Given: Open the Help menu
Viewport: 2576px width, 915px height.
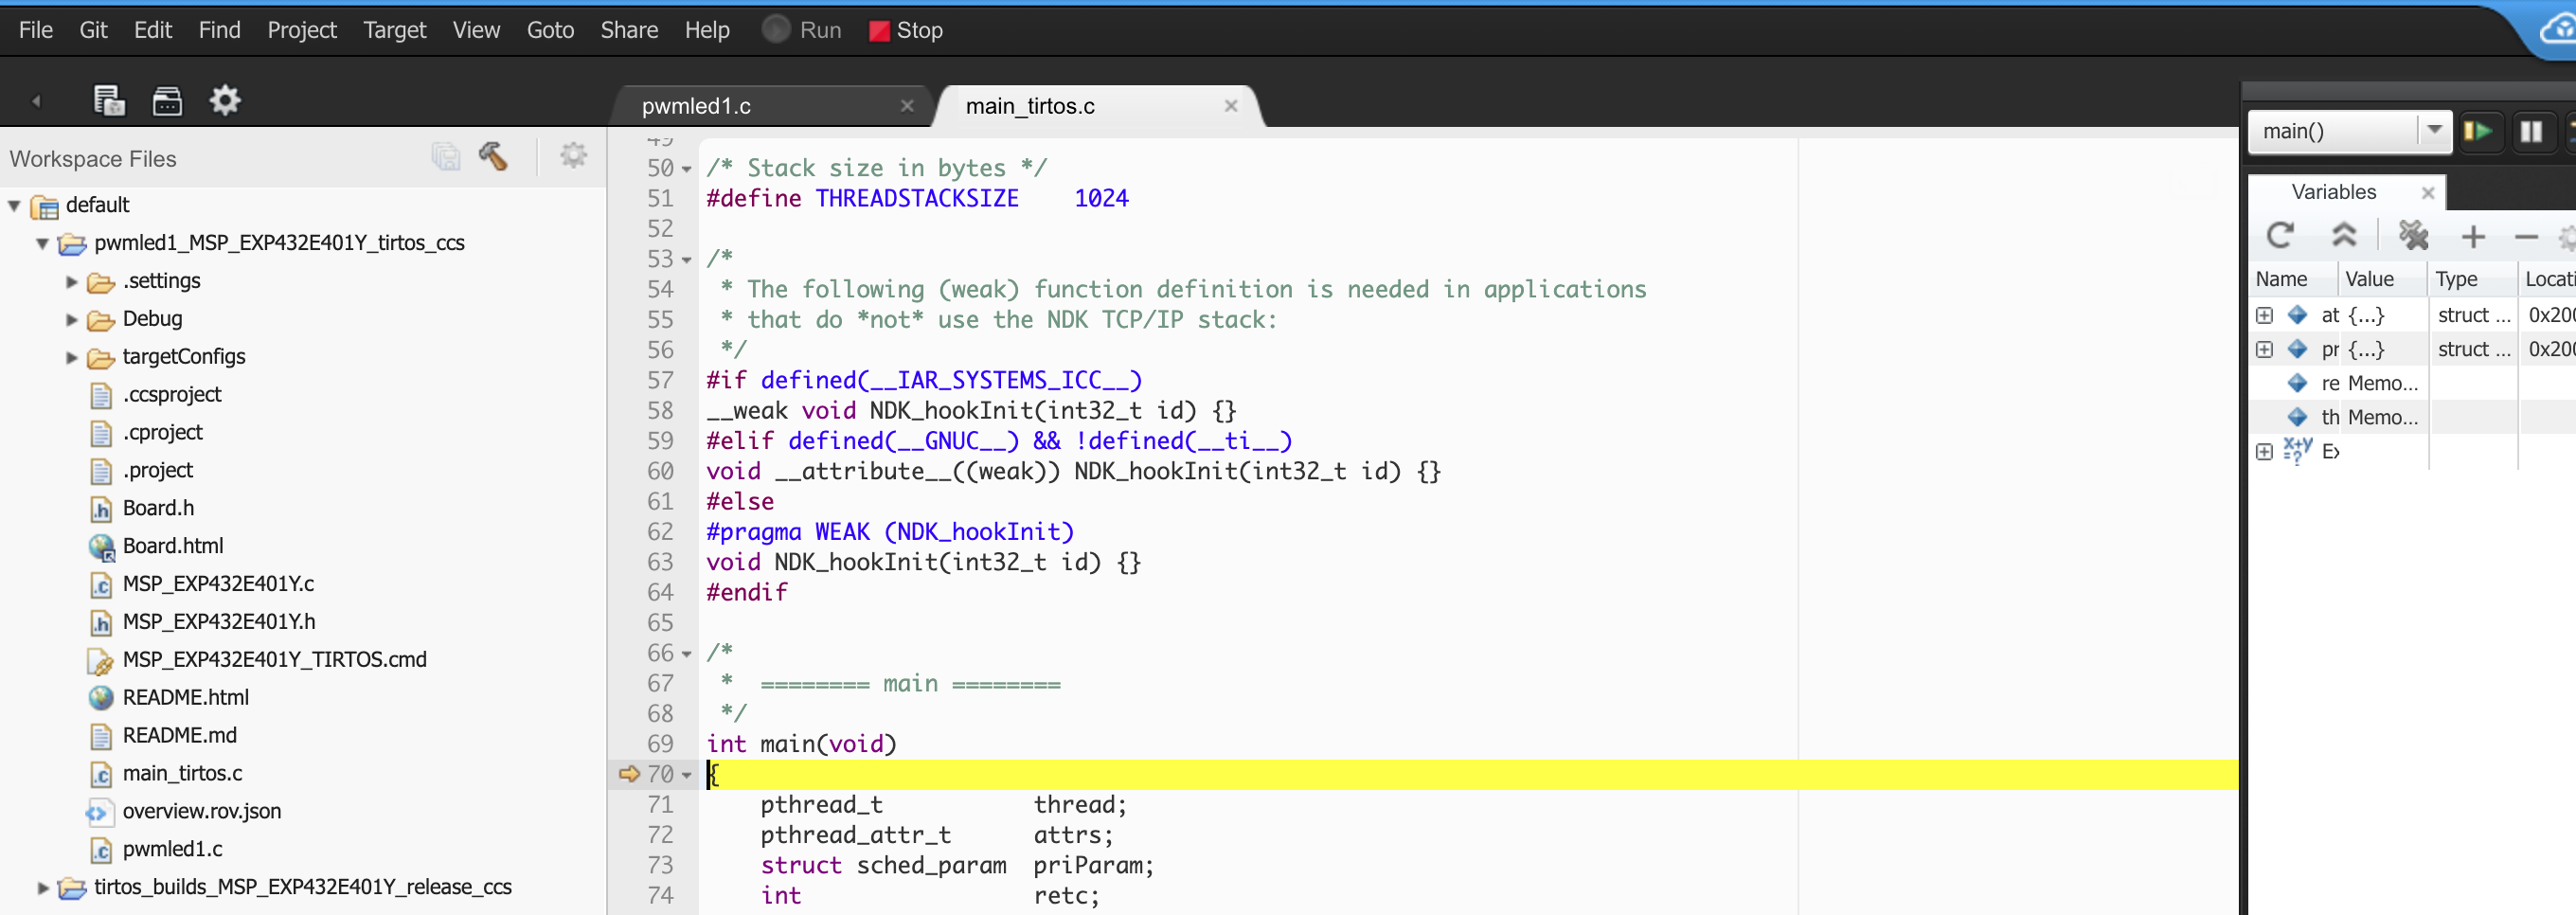Looking at the screenshot, I should [x=707, y=30].
